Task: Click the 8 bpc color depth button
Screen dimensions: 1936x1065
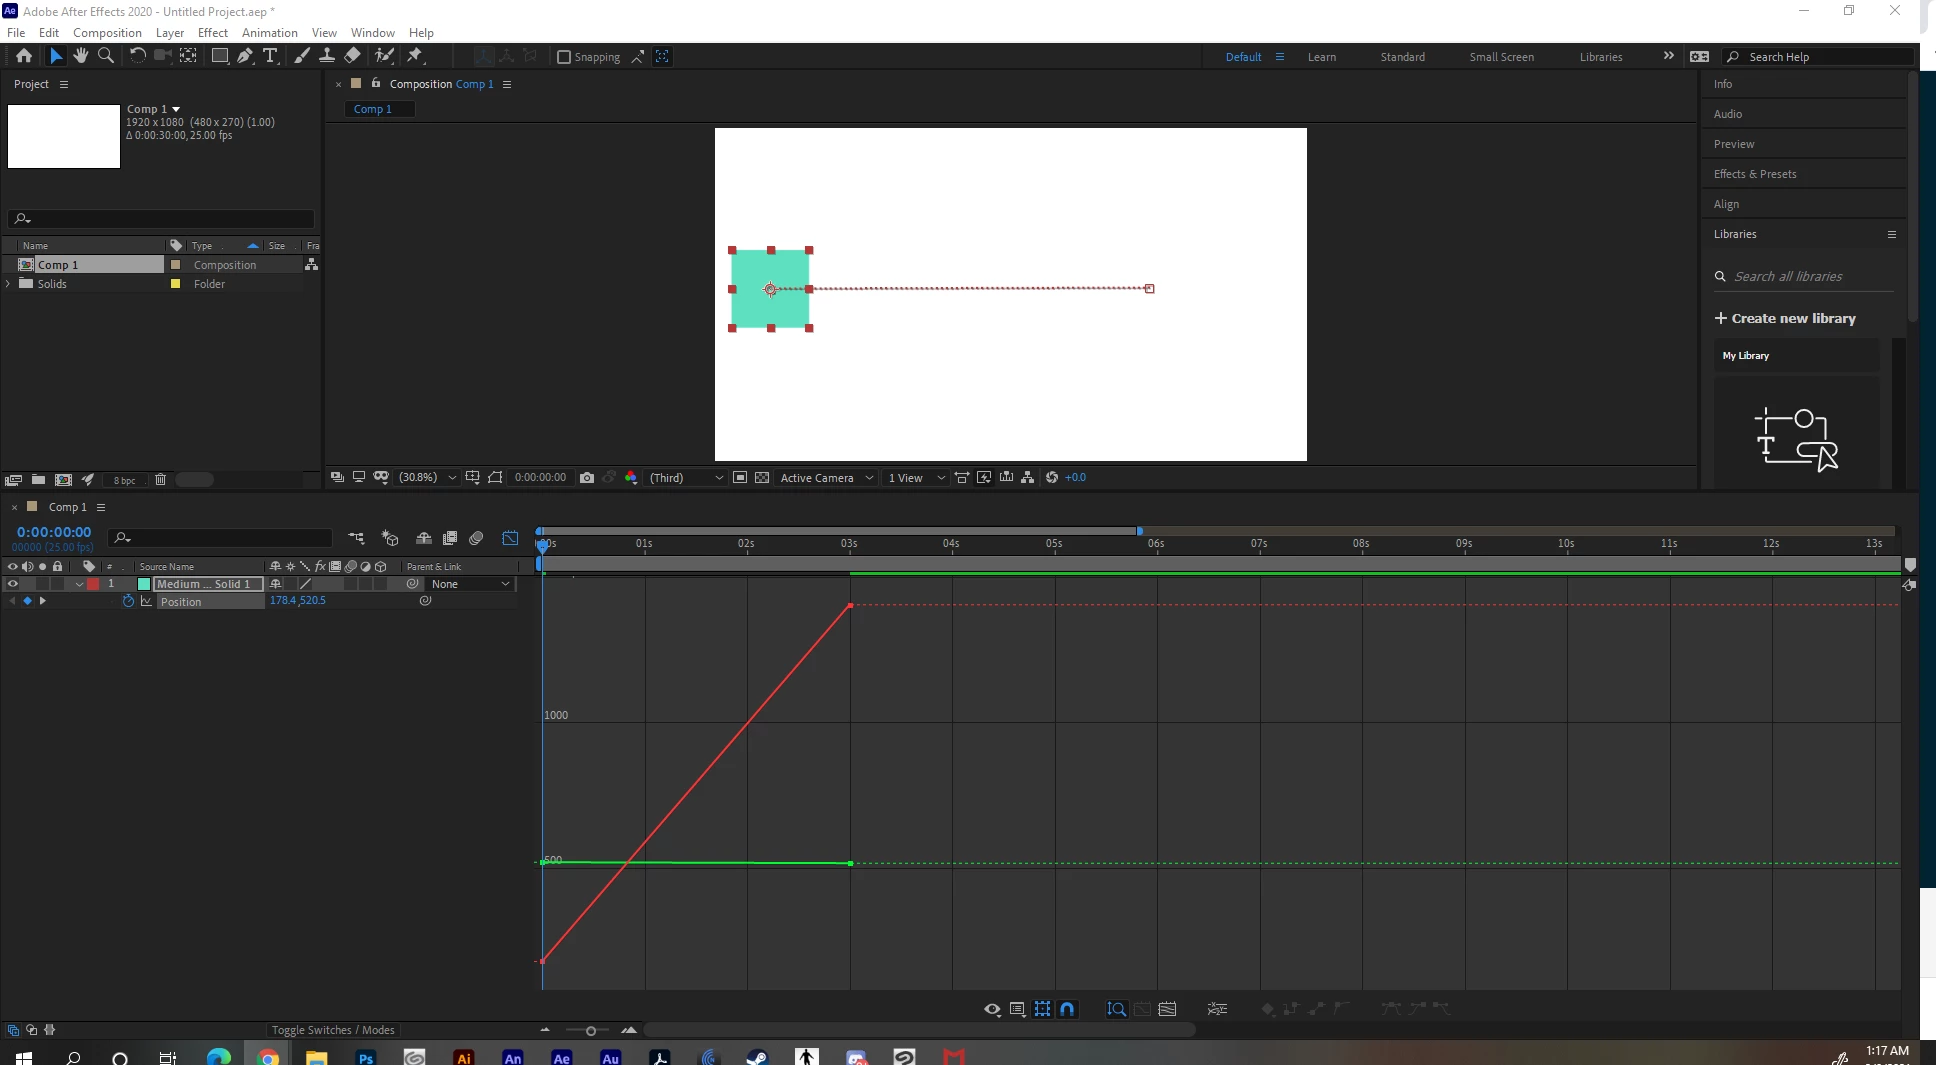Action: click(x=124, y=480)
